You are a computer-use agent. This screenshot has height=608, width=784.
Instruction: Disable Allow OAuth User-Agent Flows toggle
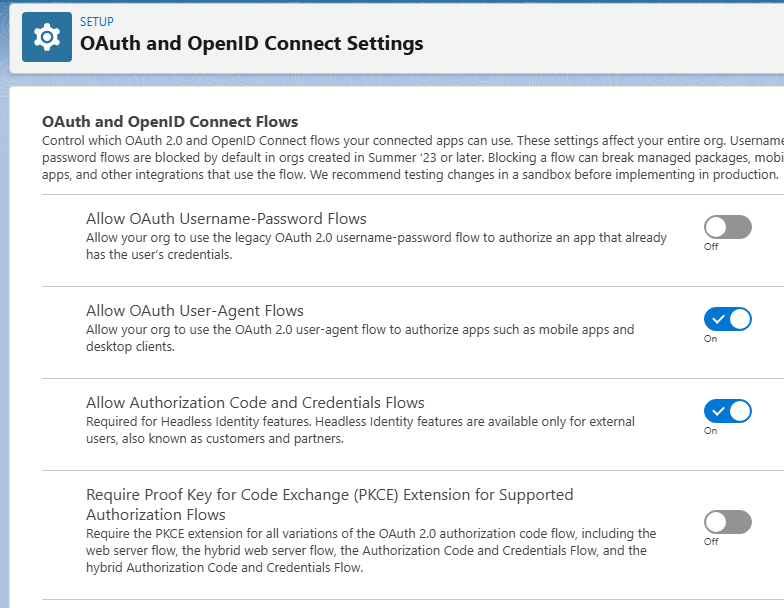pos(727,319)
